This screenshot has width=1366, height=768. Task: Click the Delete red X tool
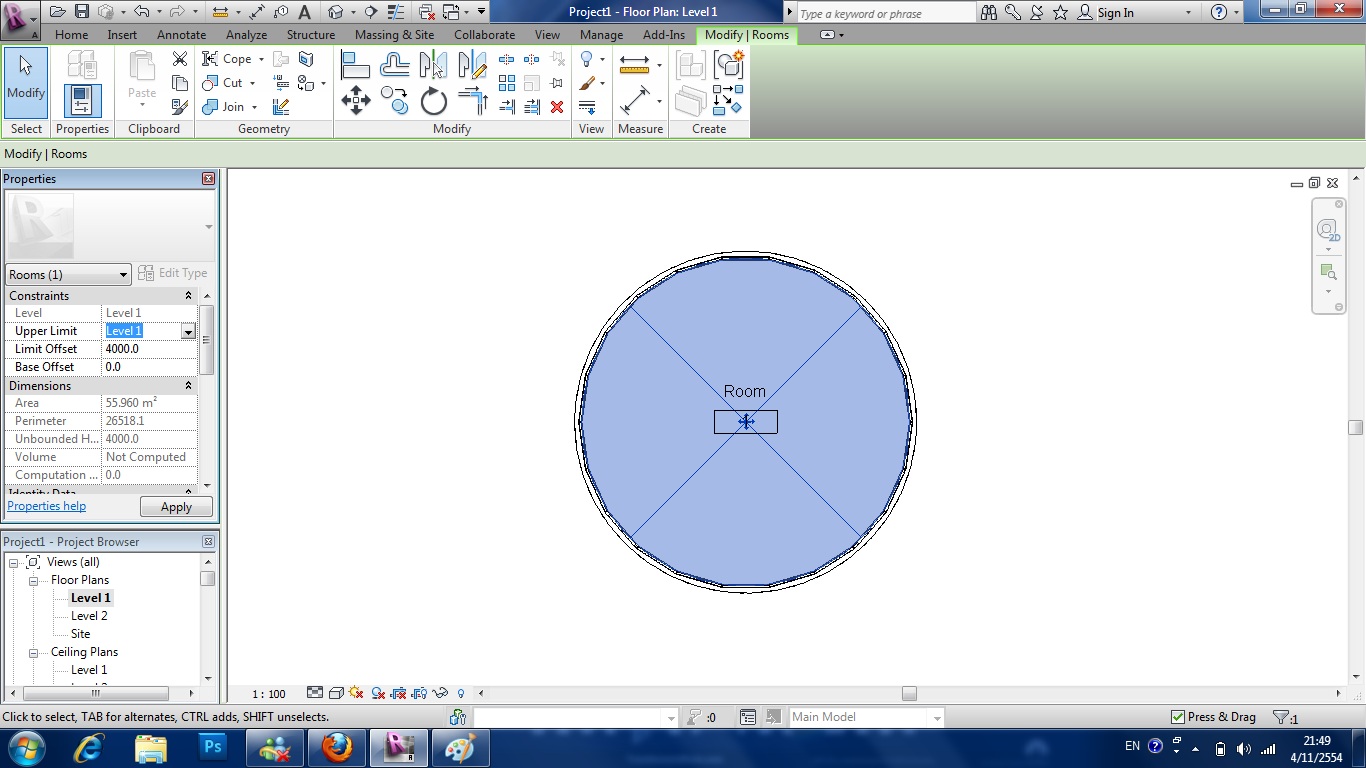556,107
